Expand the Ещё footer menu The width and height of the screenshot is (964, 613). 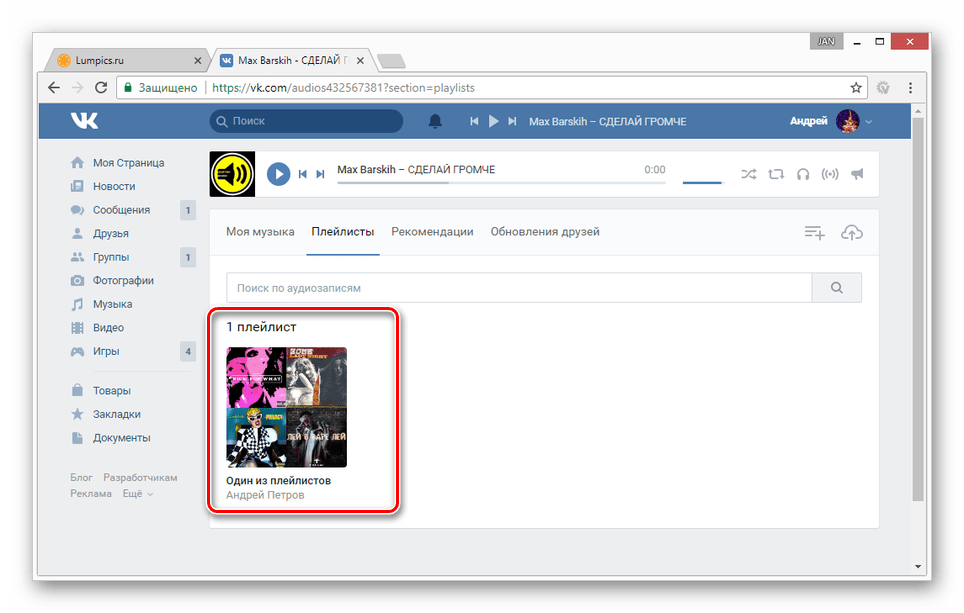[x=138, y=494]
